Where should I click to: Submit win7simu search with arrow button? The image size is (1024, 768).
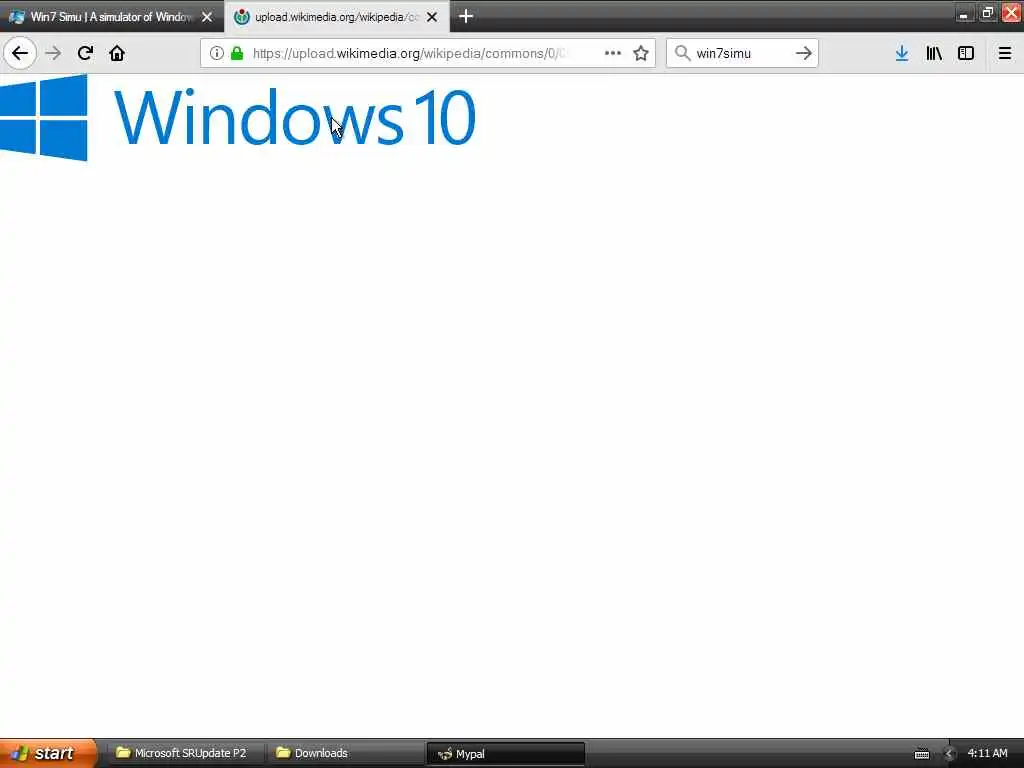804,53
